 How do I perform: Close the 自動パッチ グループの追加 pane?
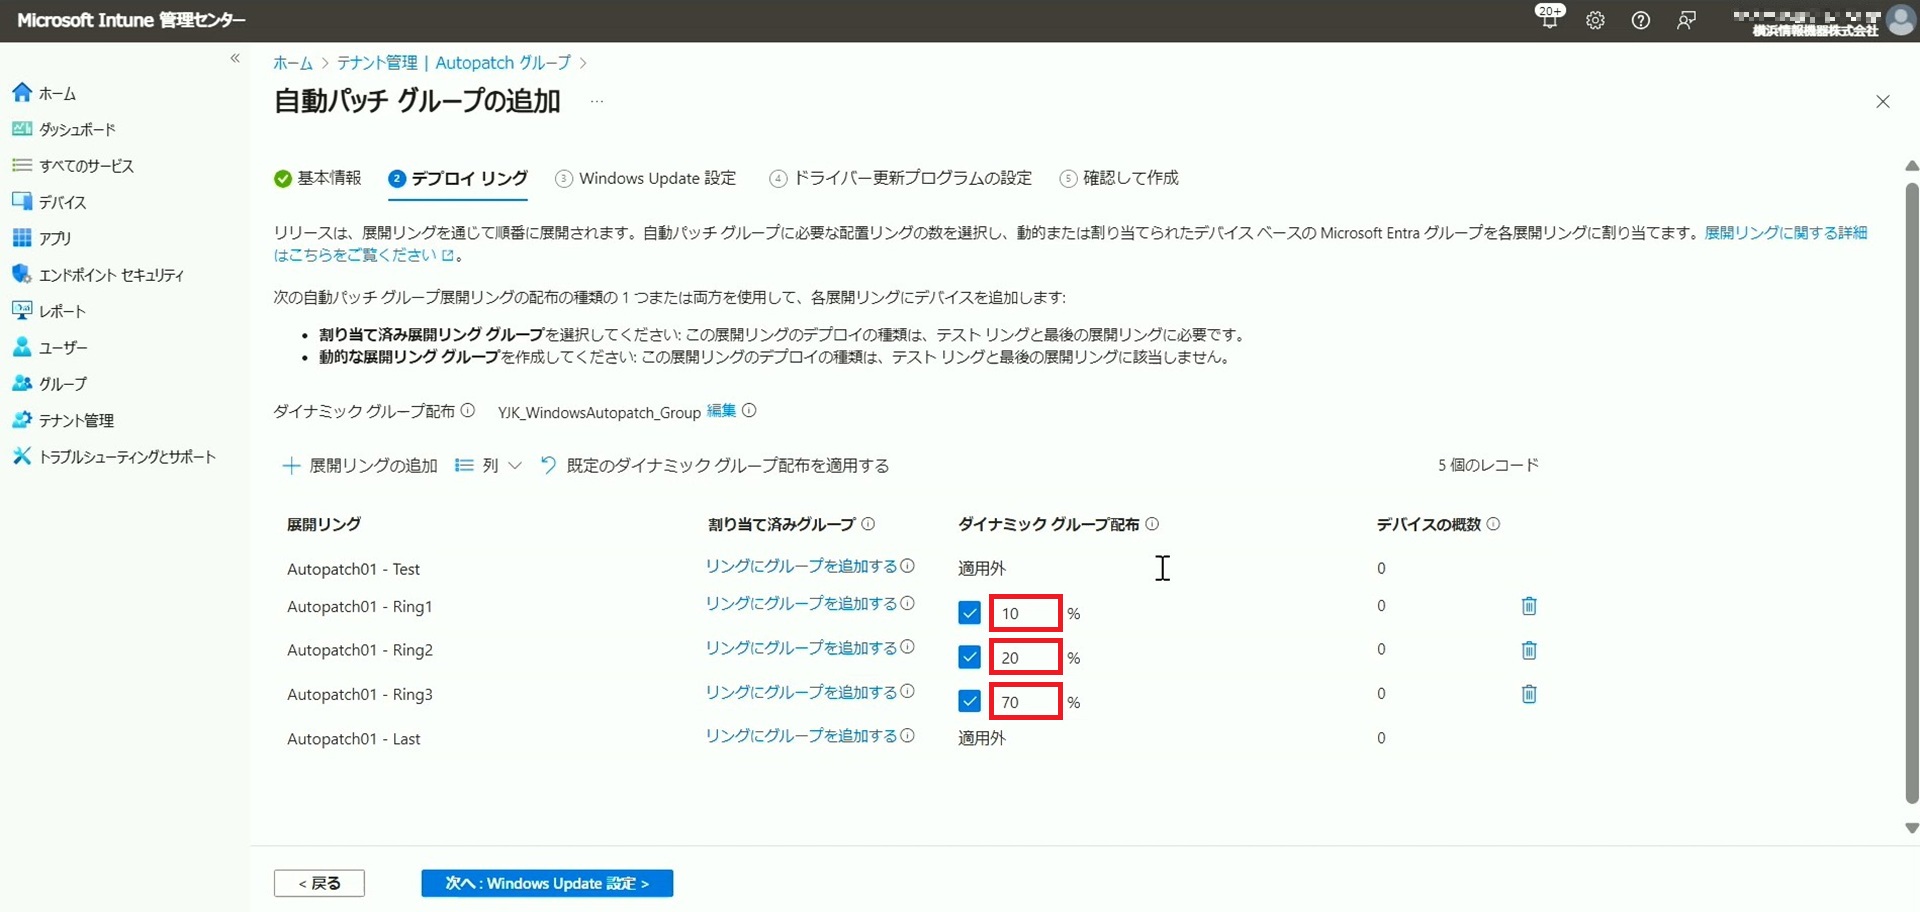tap(1883, 102)
